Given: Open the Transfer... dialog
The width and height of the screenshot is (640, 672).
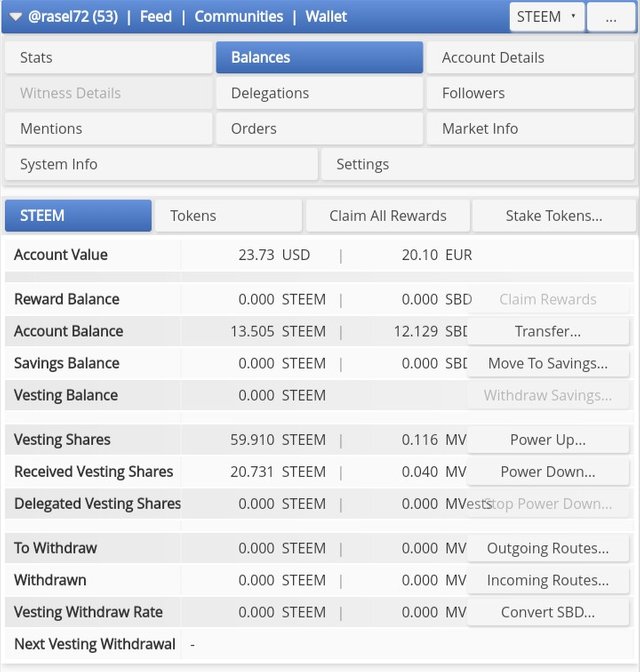Looking at the screenshot, I should [548, 331].
